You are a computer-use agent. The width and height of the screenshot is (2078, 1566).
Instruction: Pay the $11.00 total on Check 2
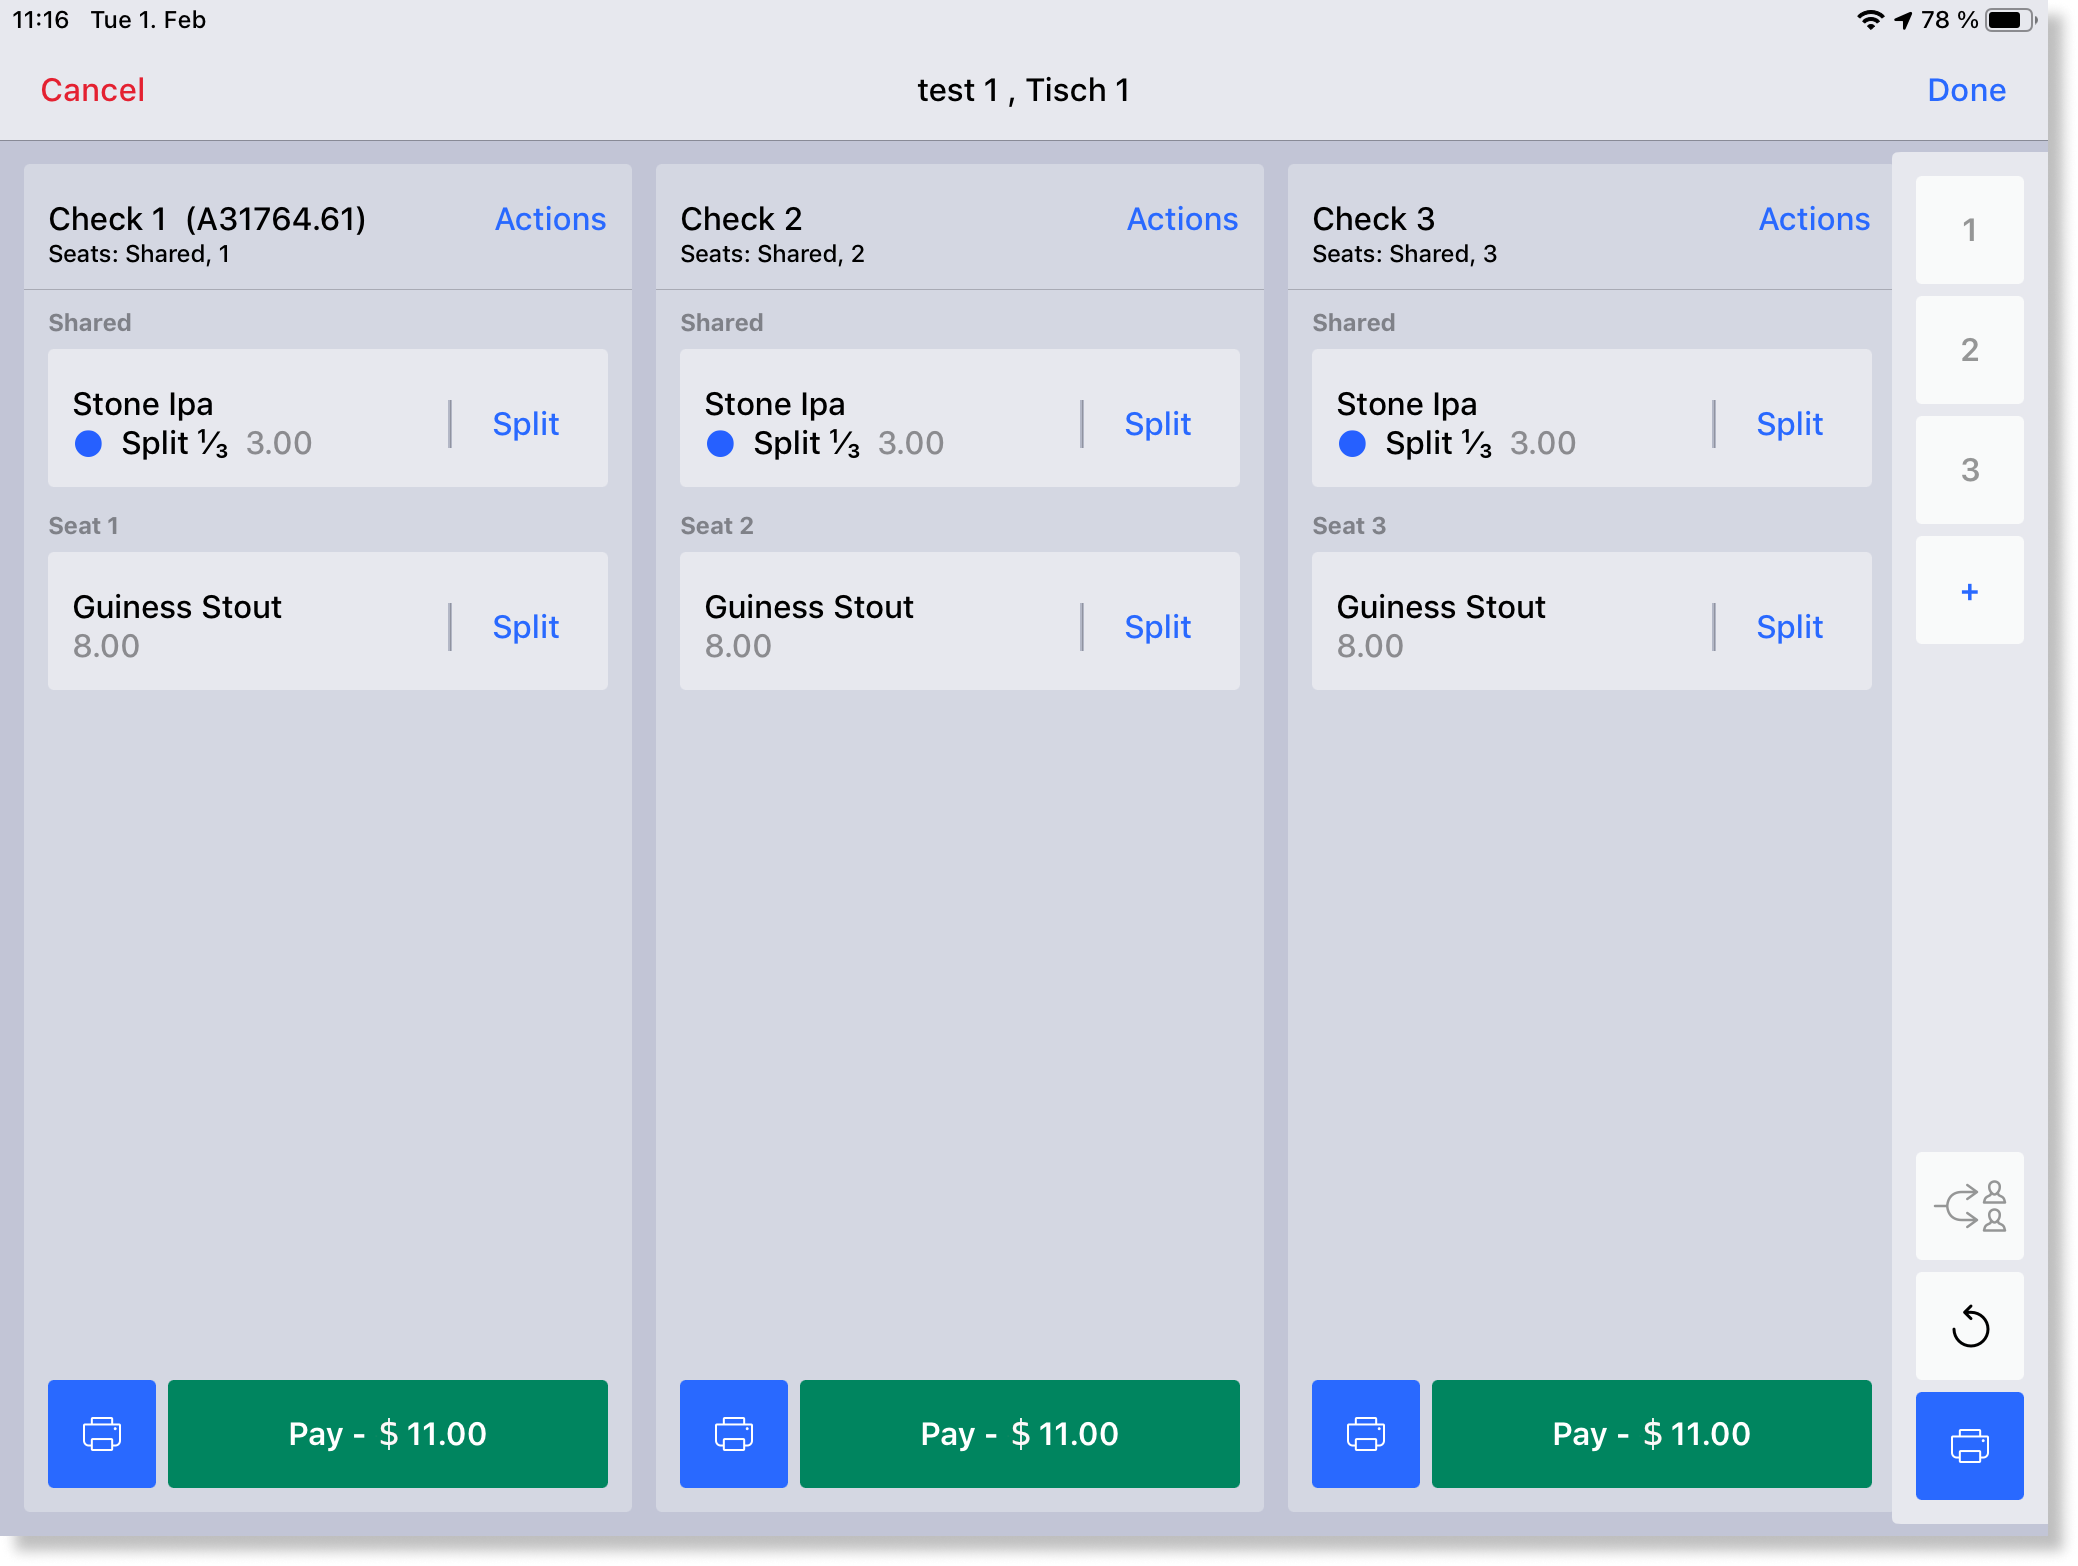click(x=1019, y=1433)
